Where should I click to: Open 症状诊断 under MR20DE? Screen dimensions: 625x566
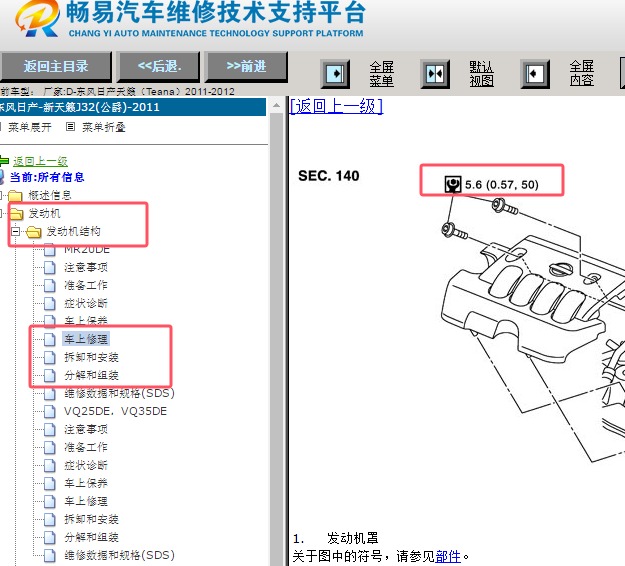coord(86,303)
